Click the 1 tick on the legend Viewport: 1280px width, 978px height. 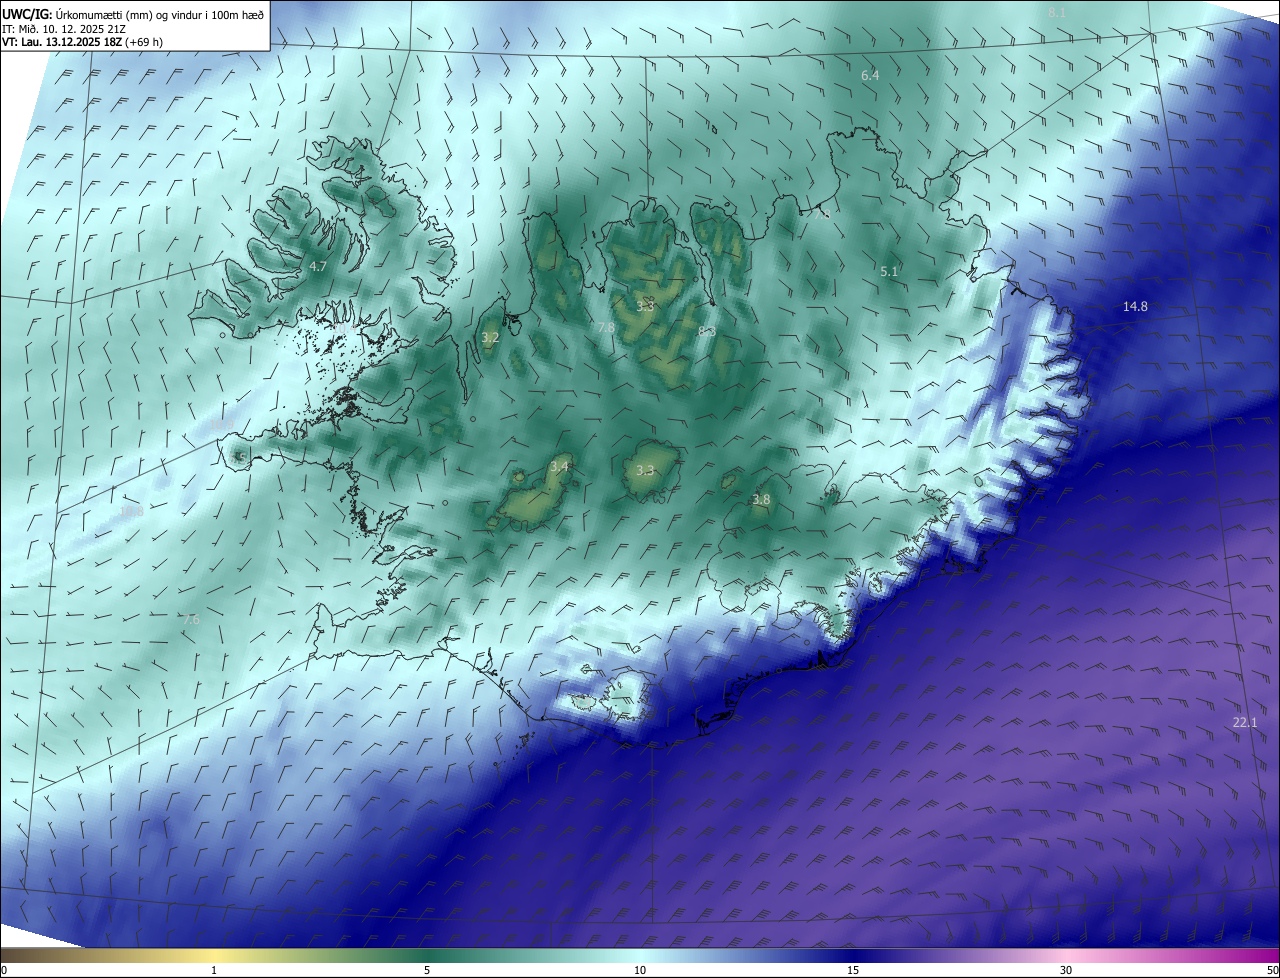pyautogui.click(x=214, y=970)
